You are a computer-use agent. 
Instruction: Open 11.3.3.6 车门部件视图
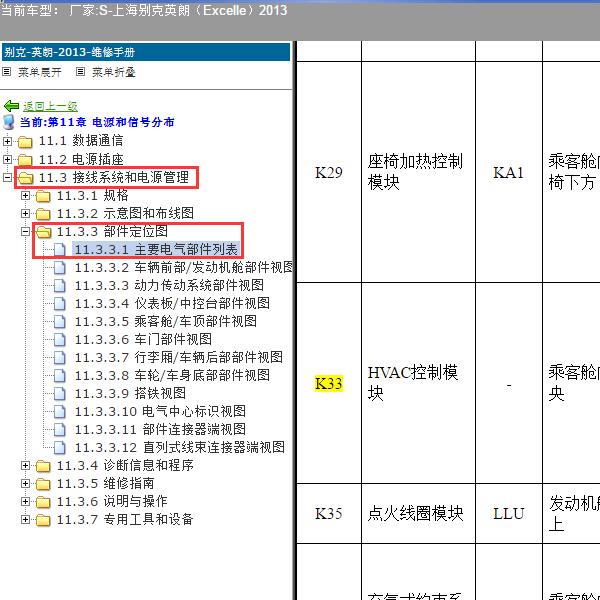[x=143, y=339]
